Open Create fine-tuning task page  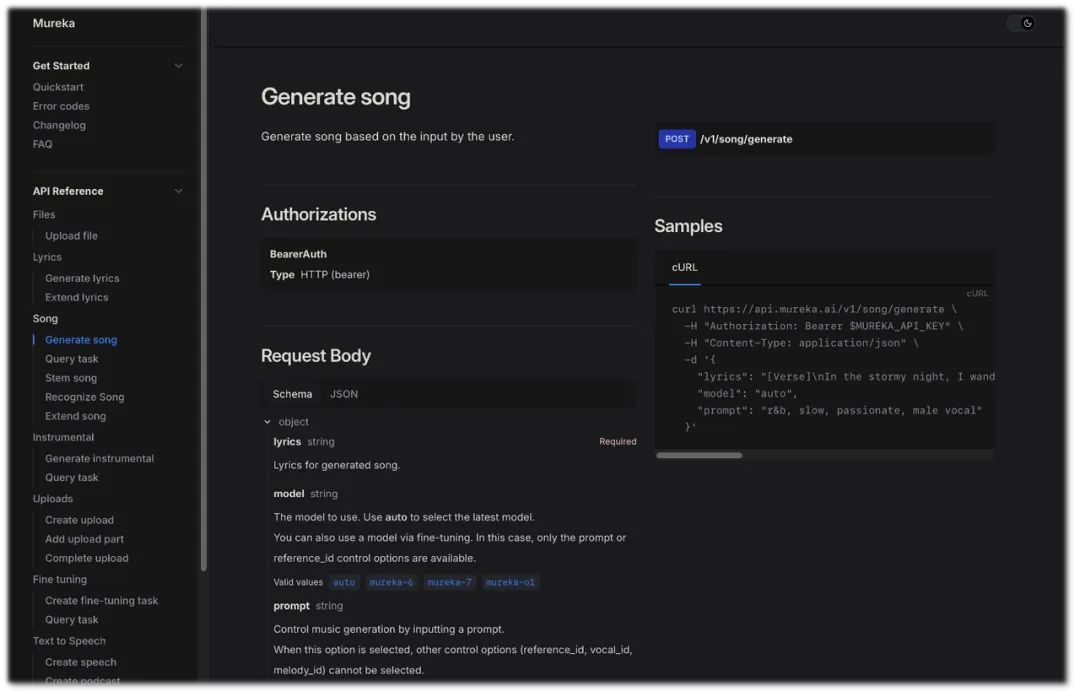(101, 601)
